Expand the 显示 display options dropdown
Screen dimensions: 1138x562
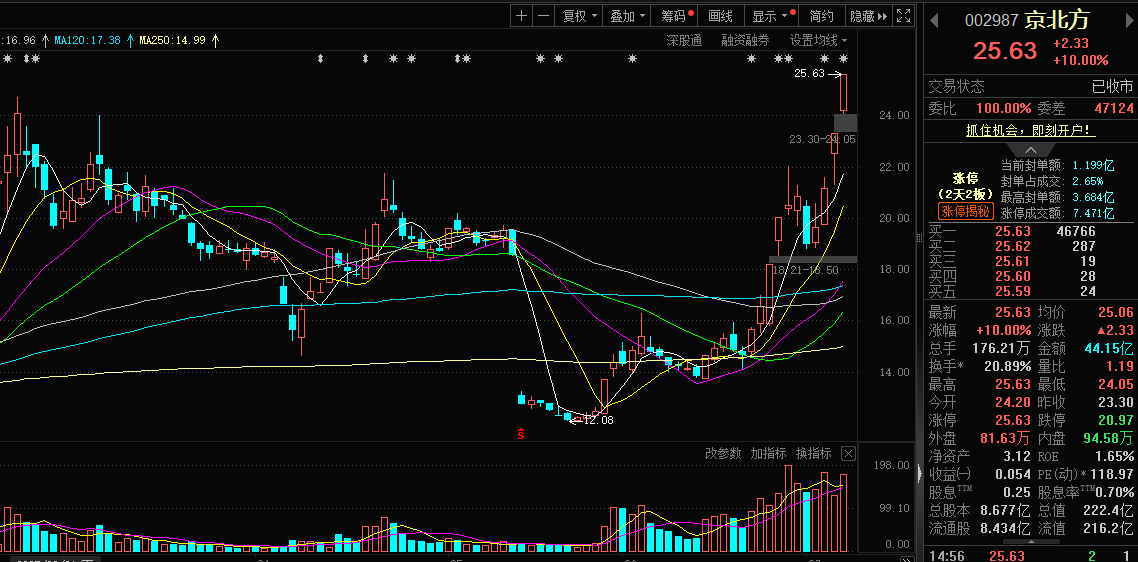[x=772, y=16]
